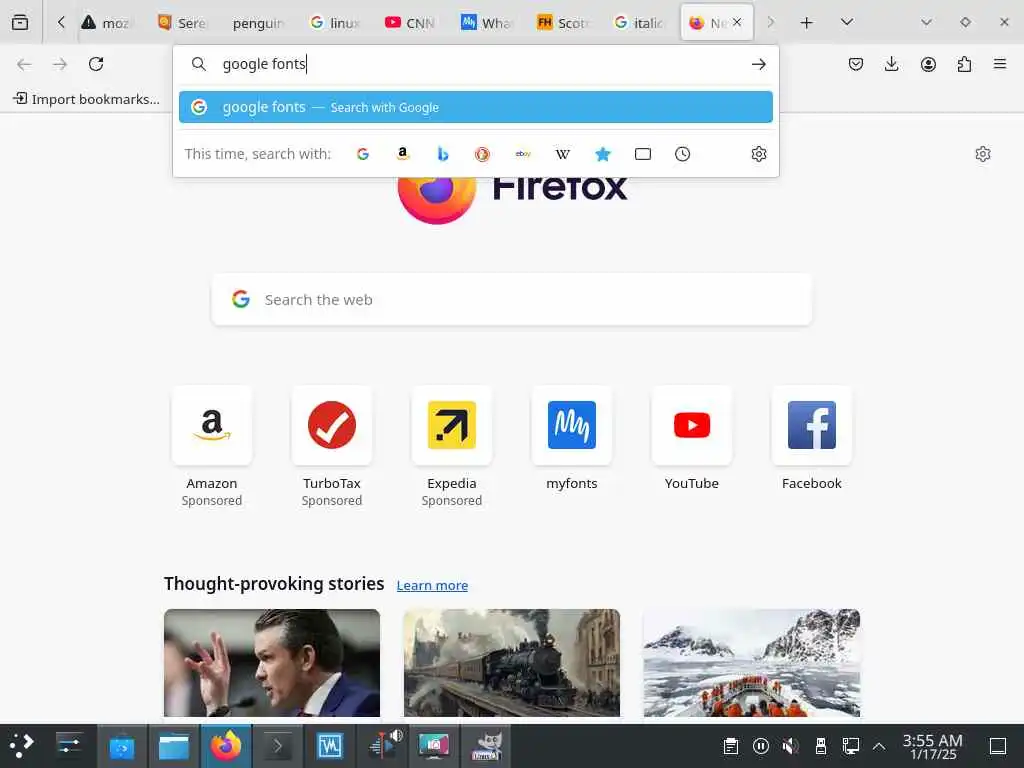Search history with clock icon
Viewport: 1024px width, 768px height.
pyautogui.click(x=682, y=154)
